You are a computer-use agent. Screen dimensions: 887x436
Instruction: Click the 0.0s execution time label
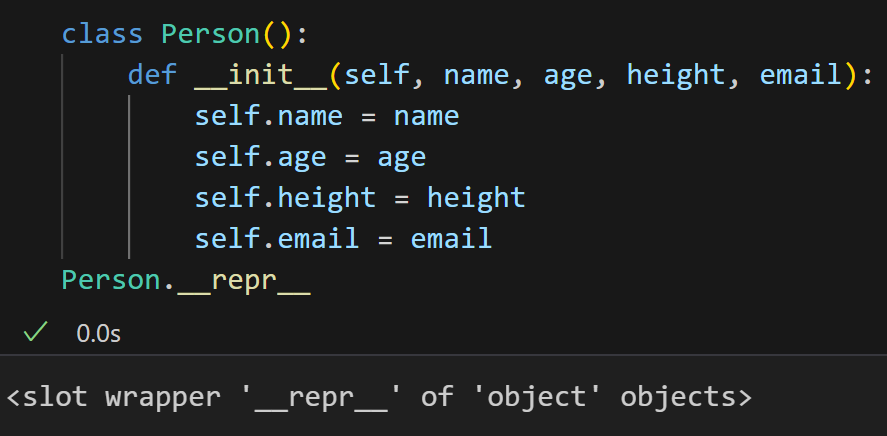click(x=98, y=334)
